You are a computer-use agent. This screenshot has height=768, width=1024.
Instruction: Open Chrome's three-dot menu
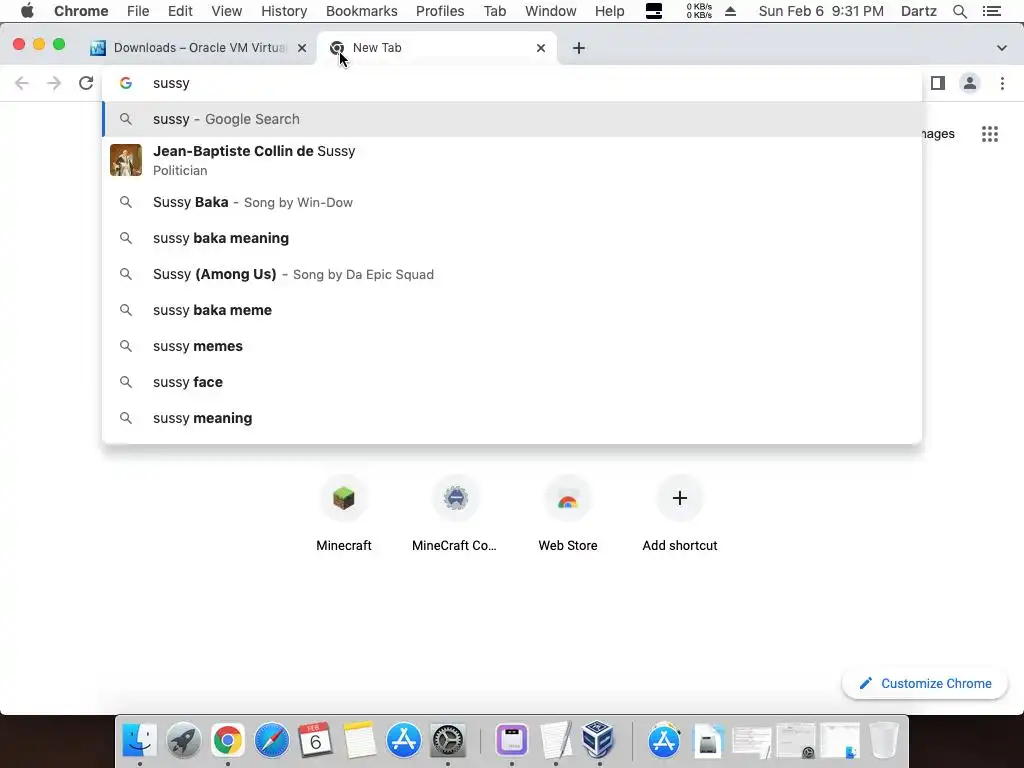tap(1002, 83)
